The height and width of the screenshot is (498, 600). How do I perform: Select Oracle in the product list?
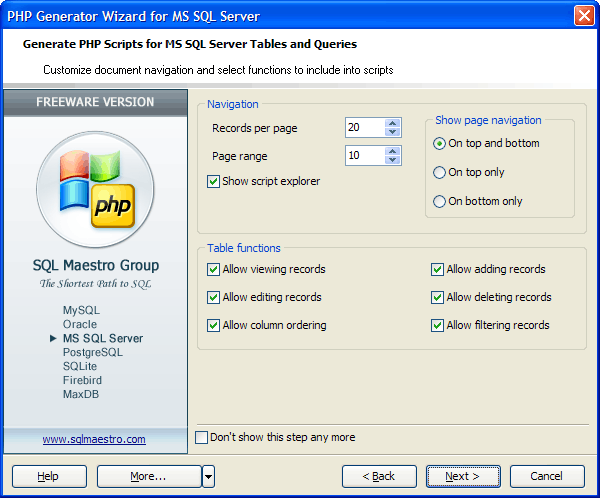click(80, 324)
